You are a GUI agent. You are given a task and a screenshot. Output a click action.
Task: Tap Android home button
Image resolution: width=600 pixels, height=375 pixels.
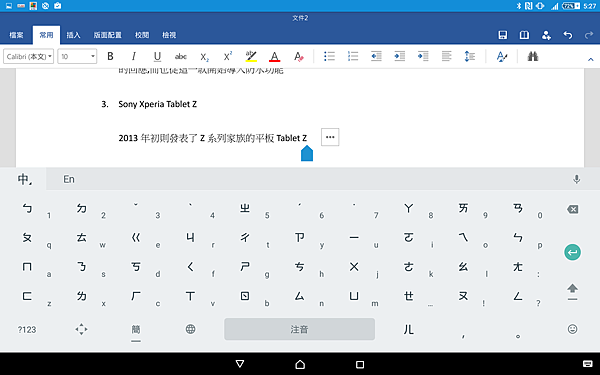(x=300, y=364)
